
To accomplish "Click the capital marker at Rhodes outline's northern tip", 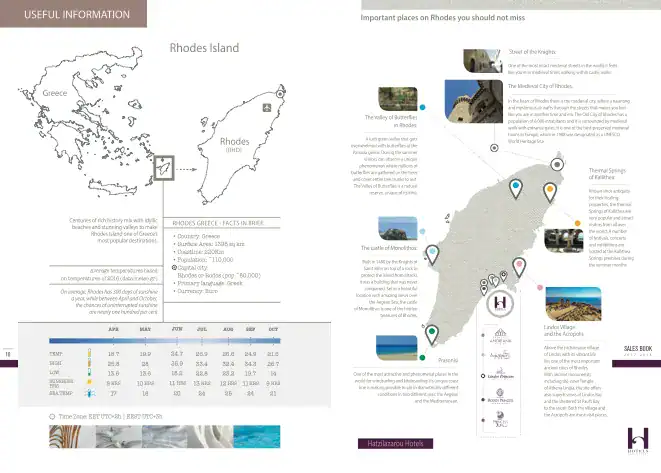I will pyautogui.click(x=280, y=94).
